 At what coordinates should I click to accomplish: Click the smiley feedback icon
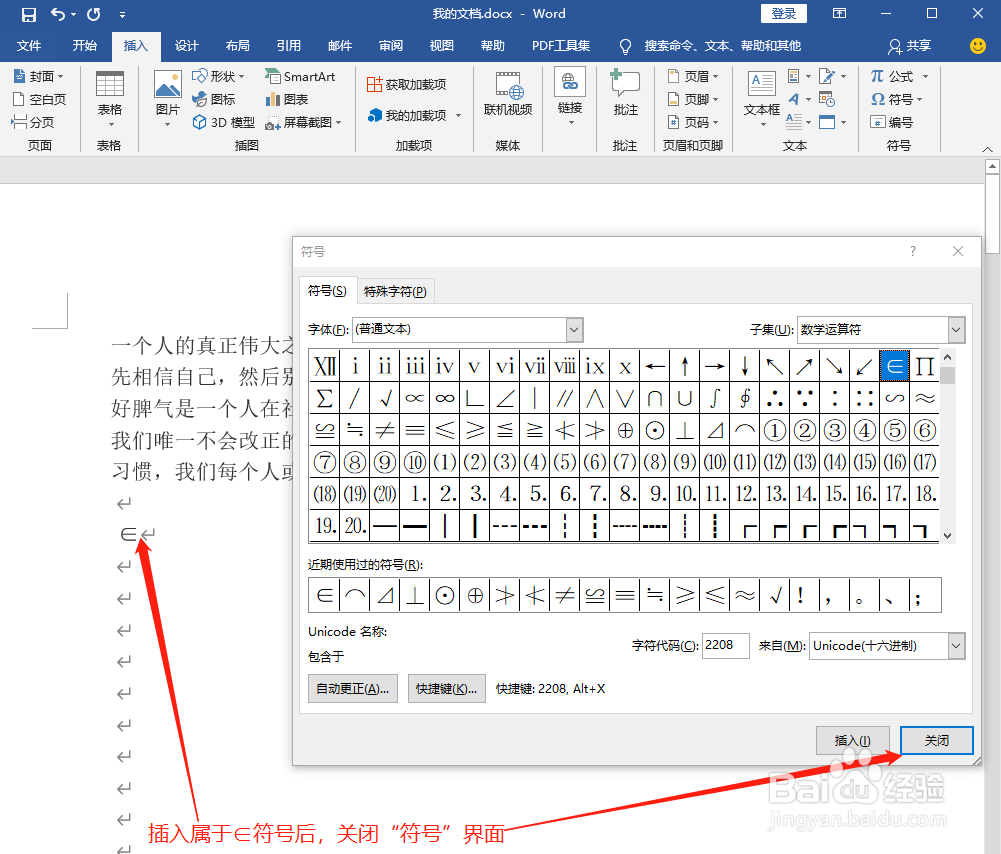tap(977, 46)
